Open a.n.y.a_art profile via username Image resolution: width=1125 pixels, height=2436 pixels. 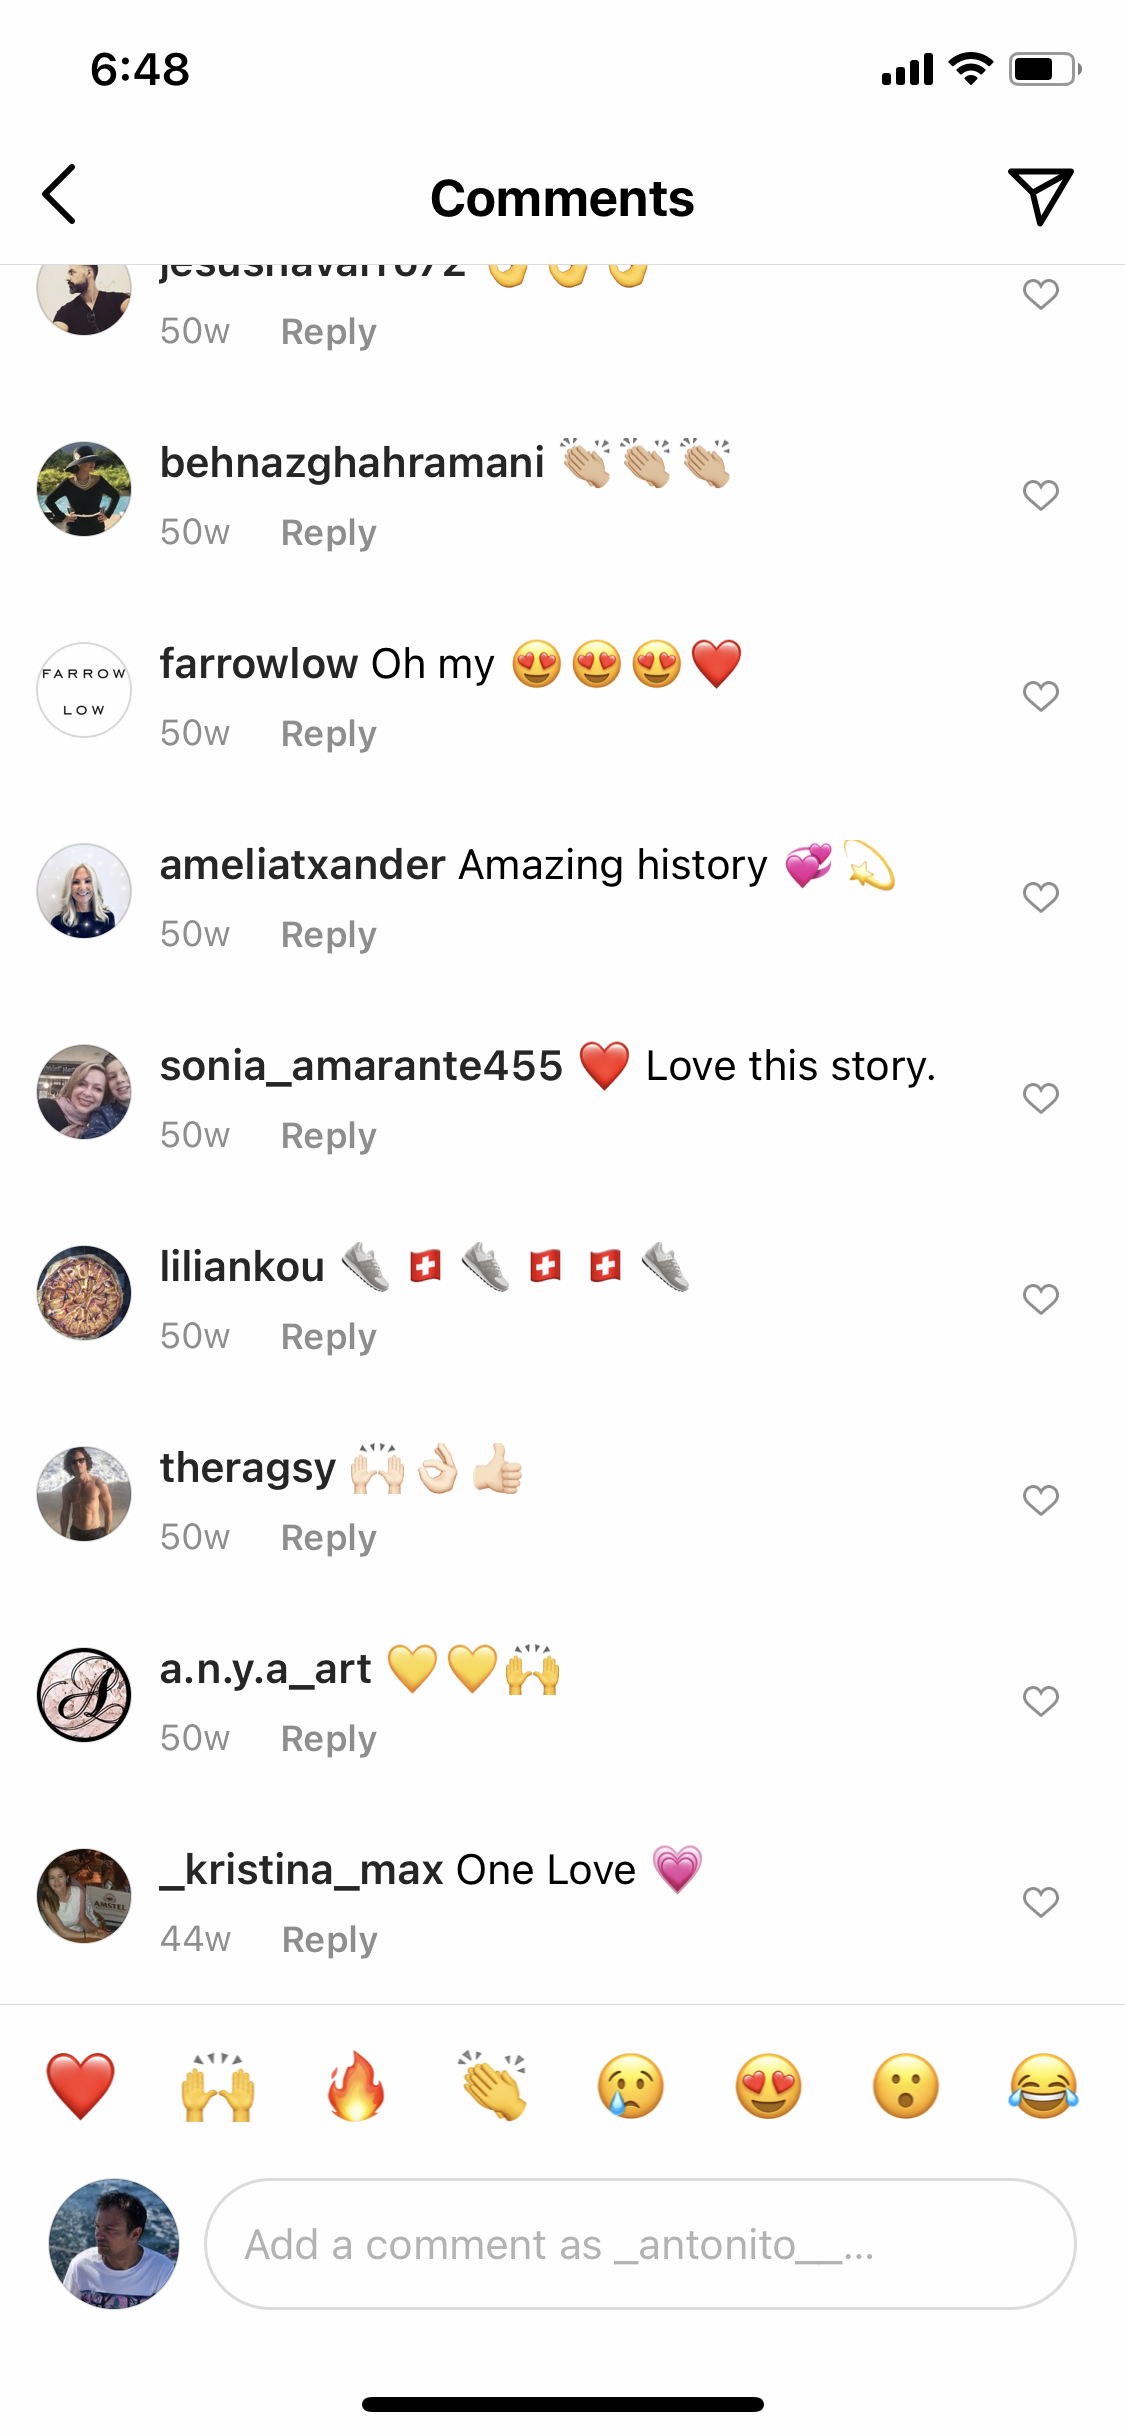coord(265,1669)
